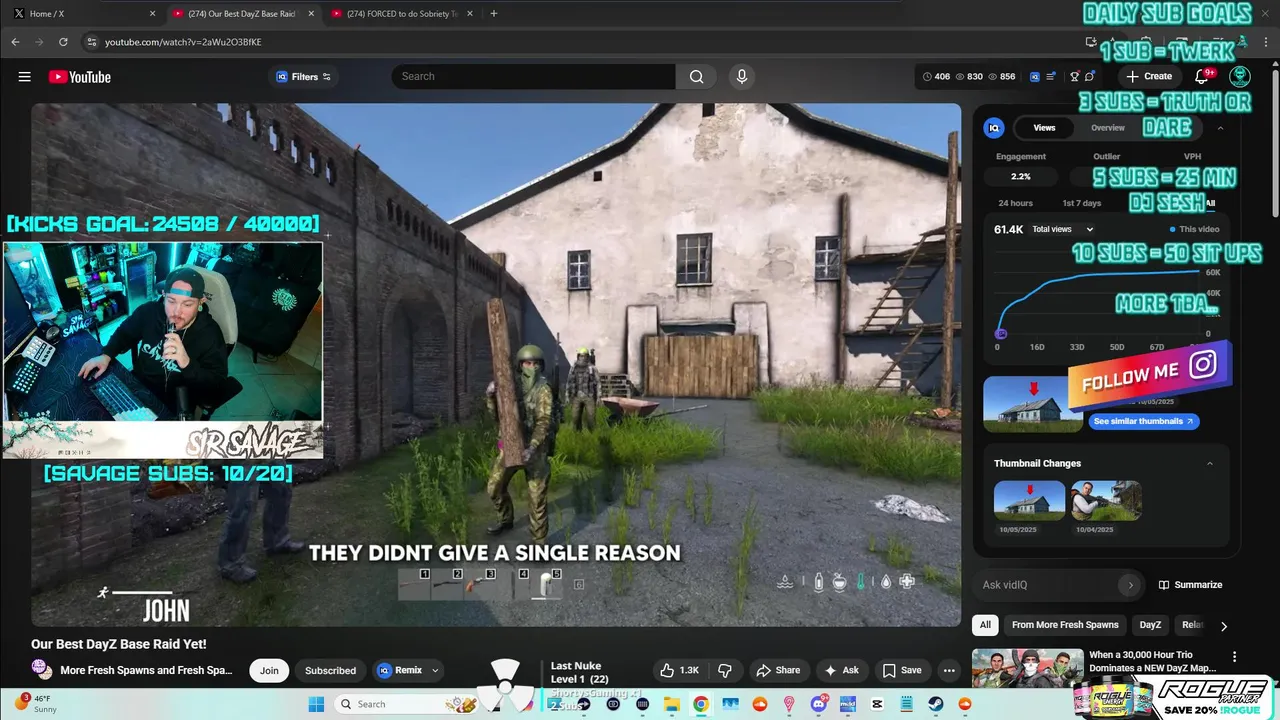Open more actions three-dot menu below video
The height and width of the screenshot is (720, 1280).
[948, 670]
